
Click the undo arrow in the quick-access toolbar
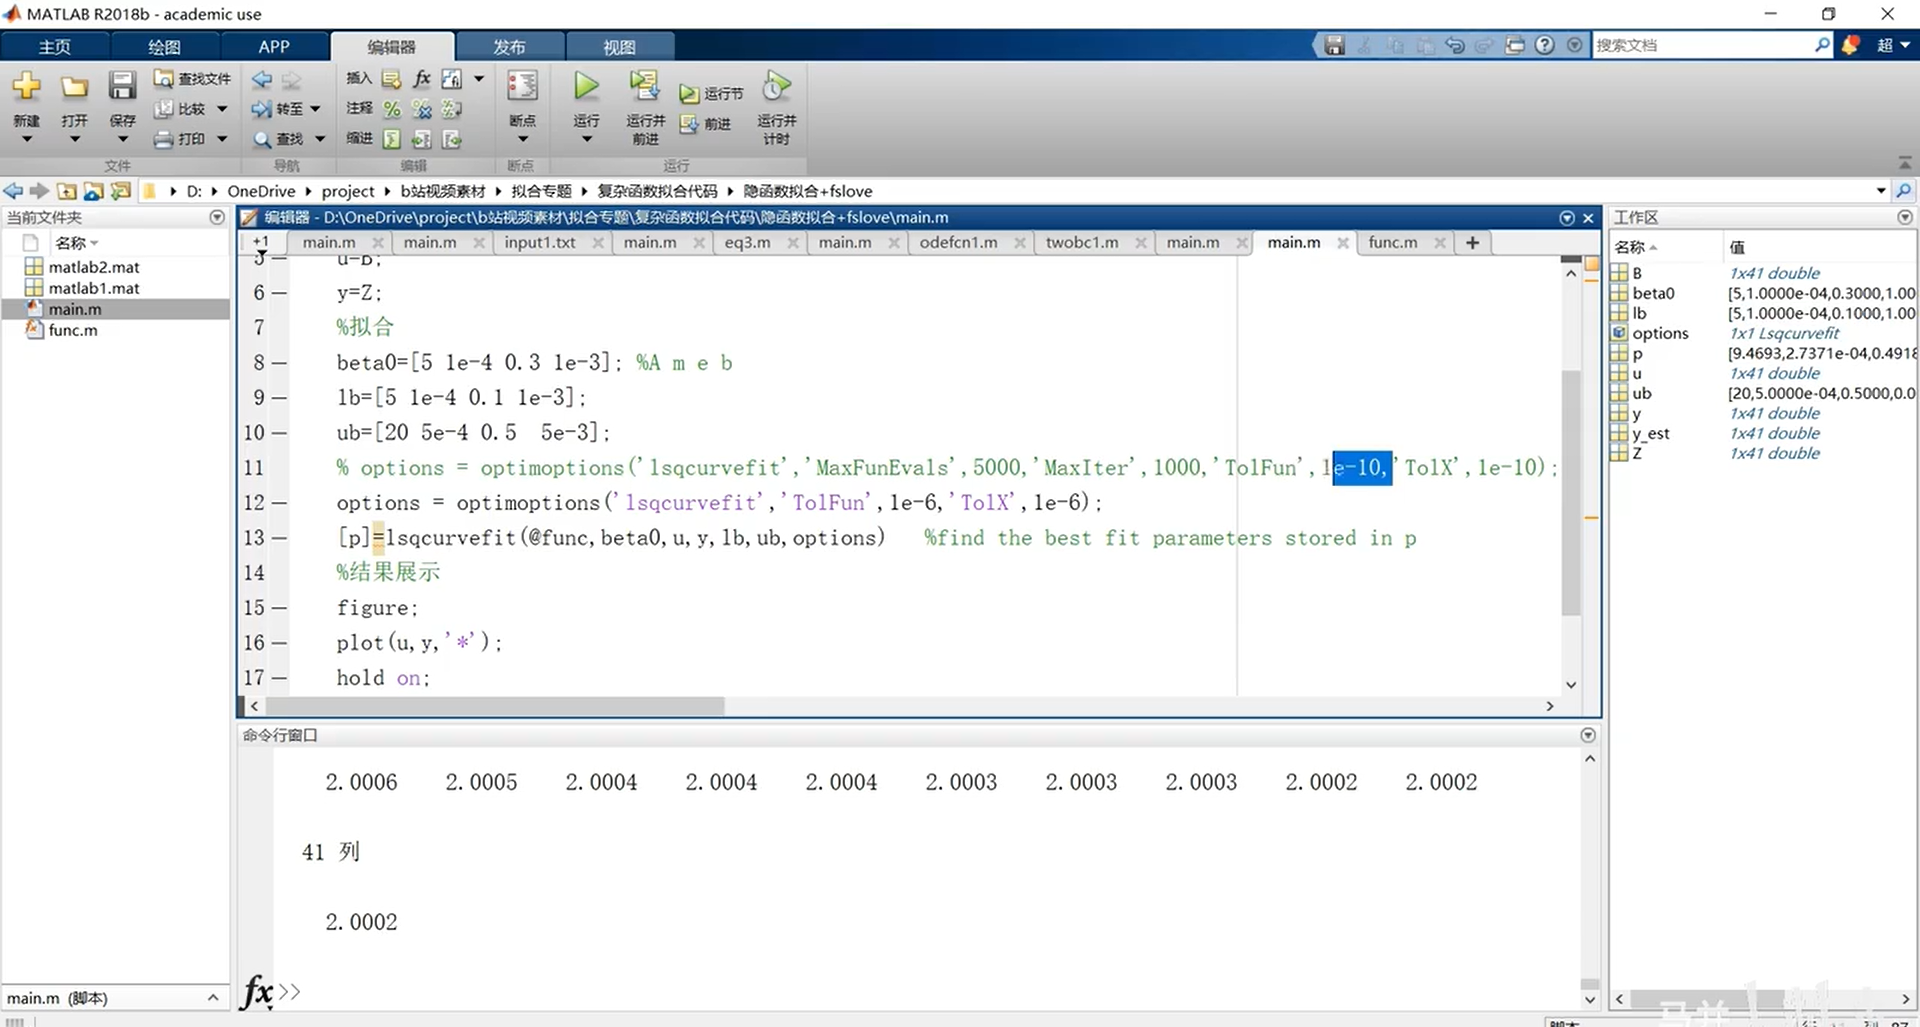coord(1454,45)
